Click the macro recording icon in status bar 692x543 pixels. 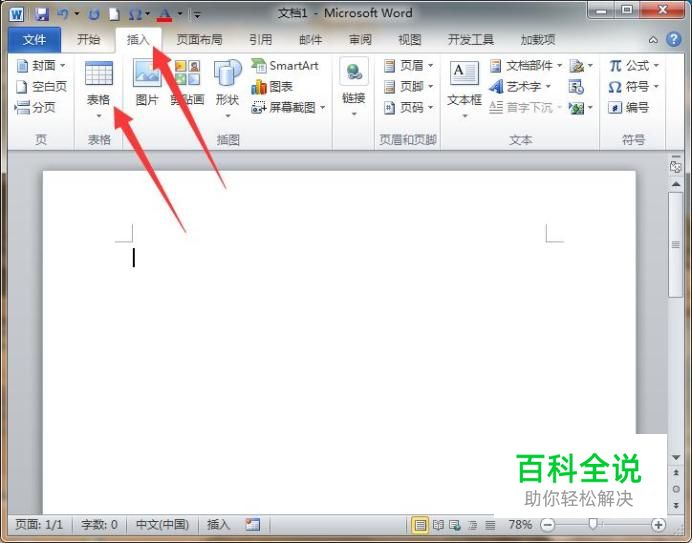click(252, 524)
